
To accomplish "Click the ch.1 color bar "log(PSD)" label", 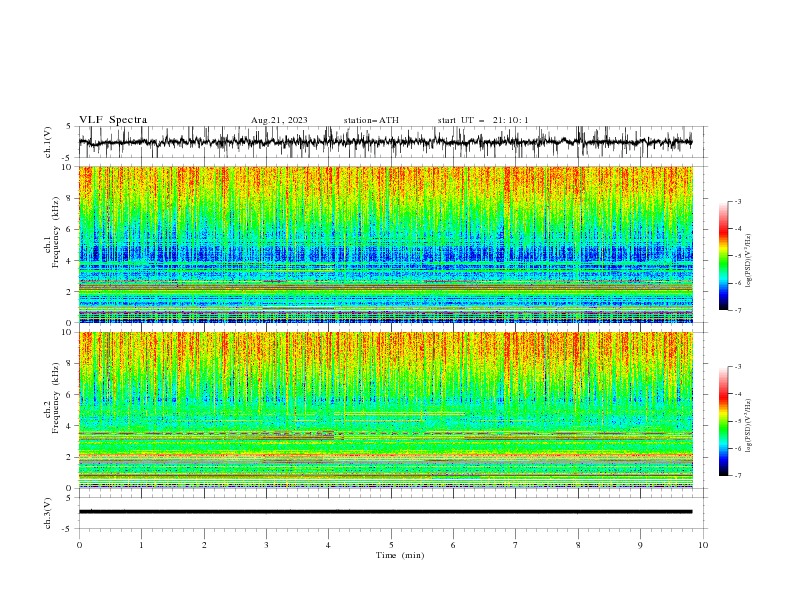I will pyautogui.click(x=749, y=261).
